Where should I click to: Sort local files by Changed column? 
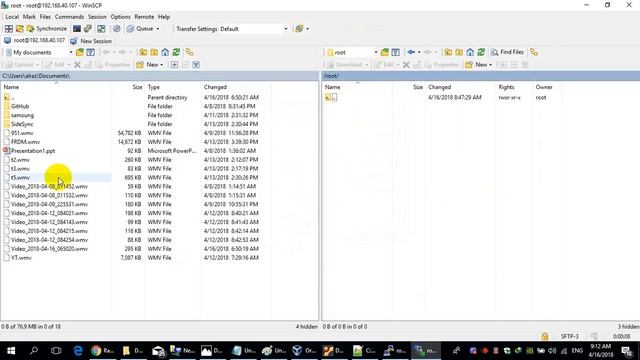click(215, 87)
